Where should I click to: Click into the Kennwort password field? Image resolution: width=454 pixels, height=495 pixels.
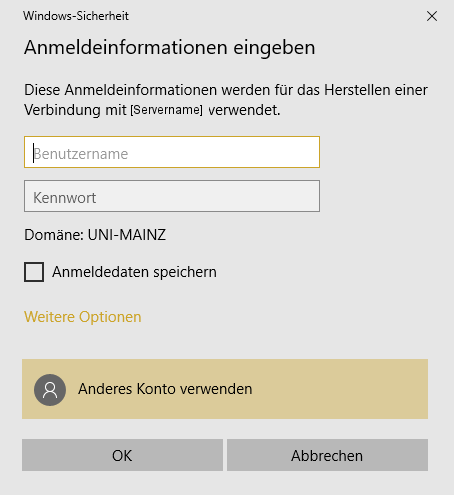(172, 196)
